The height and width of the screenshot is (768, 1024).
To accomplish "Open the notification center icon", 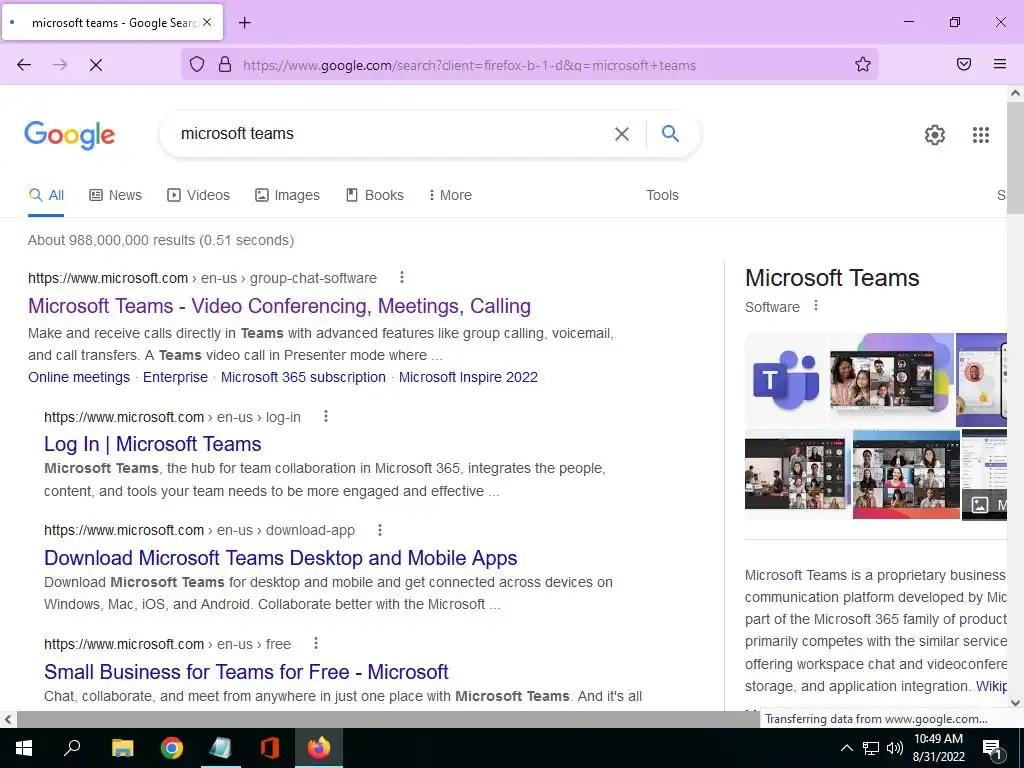I will tap(992, 749).
